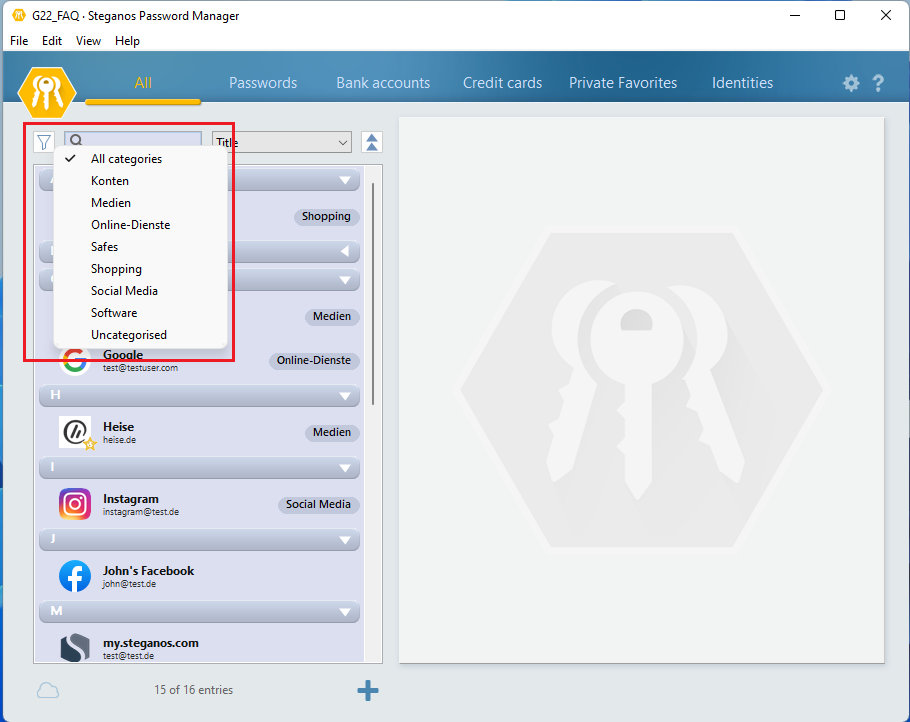Collapse the M group section
Image resolution: width=910 pixels, height=722 pixels.
coord(347,612)
